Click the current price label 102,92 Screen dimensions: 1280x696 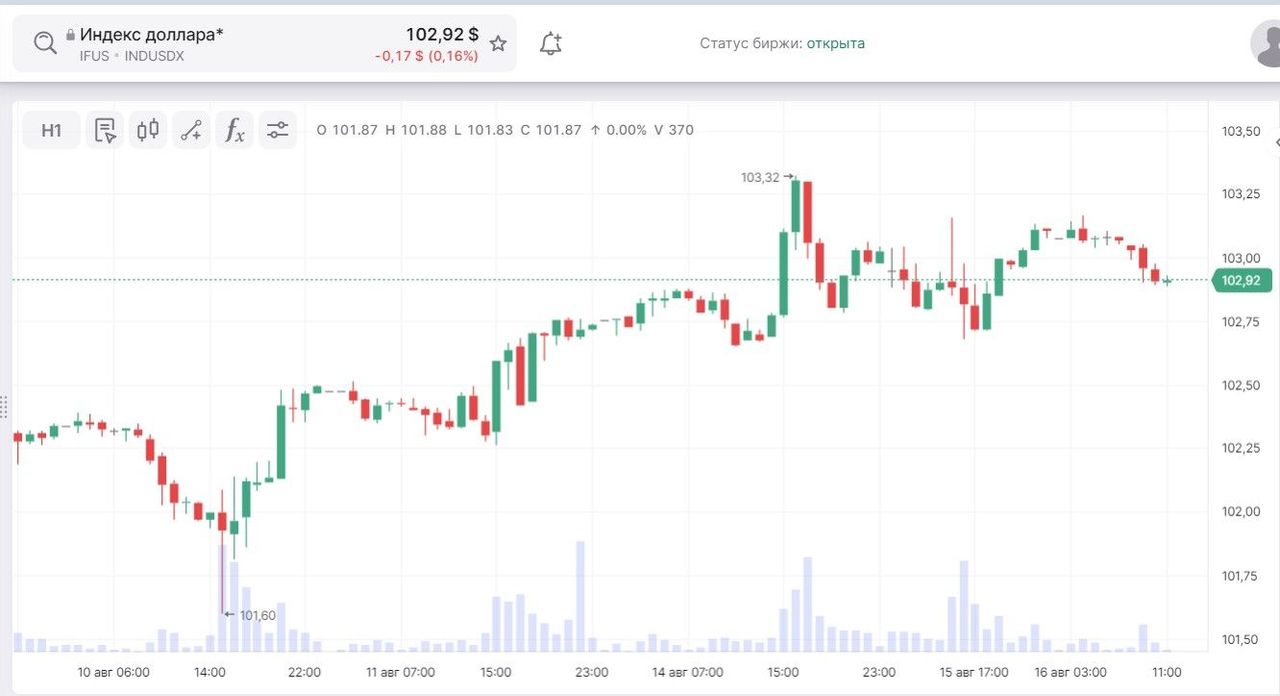[1241, 281]
